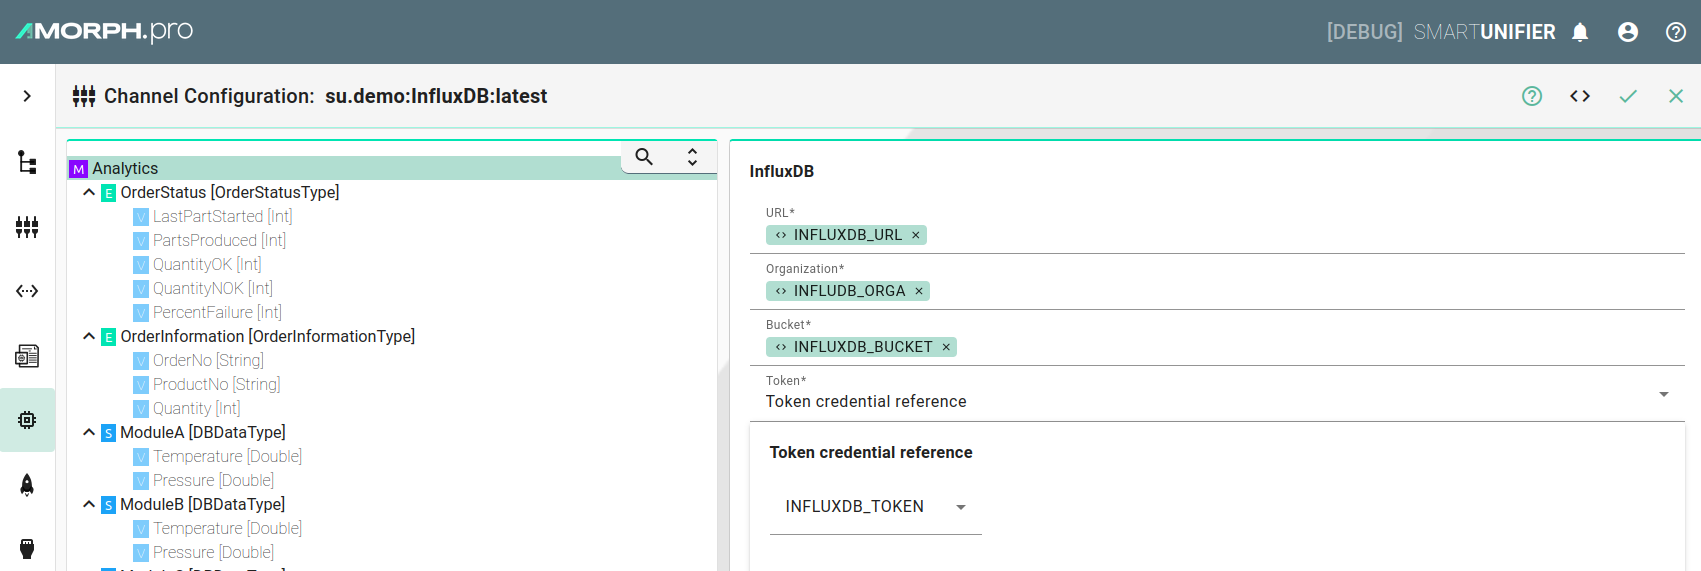
Task: Collapse the ModuleA node
Action: pos(89,432)
